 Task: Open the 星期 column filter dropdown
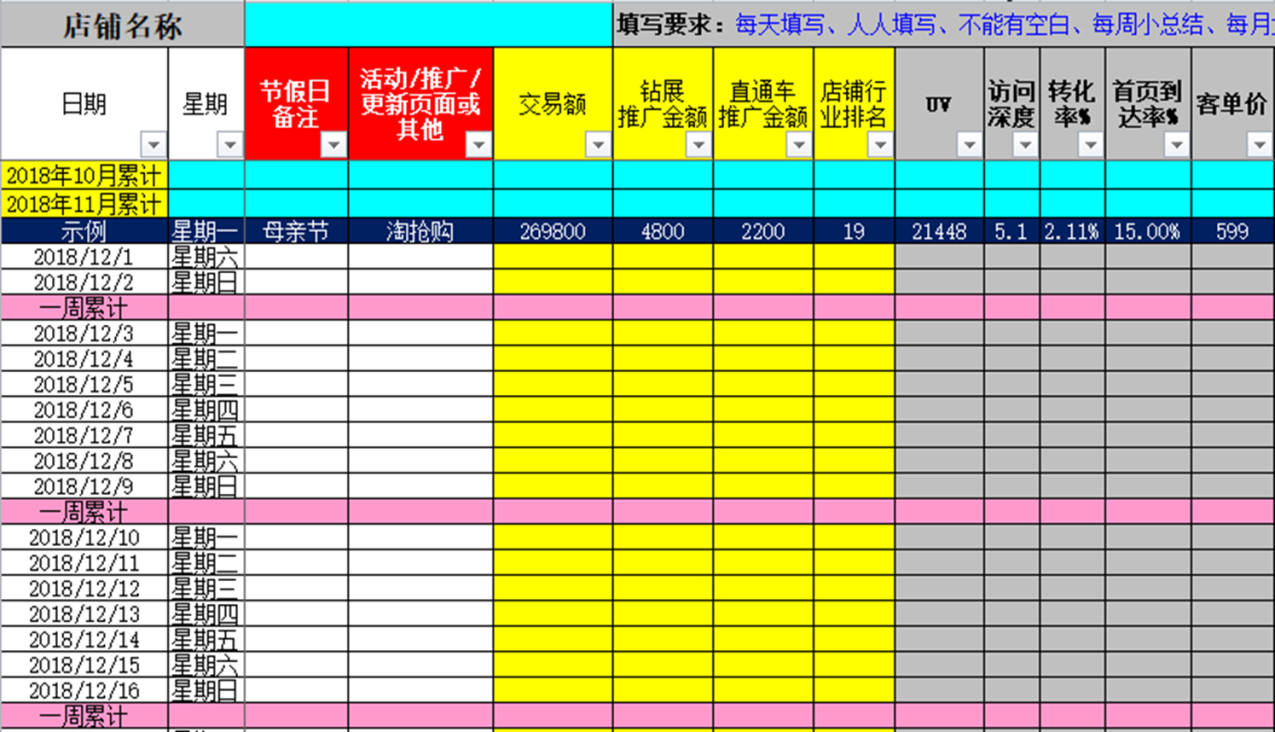click(230, 144)
